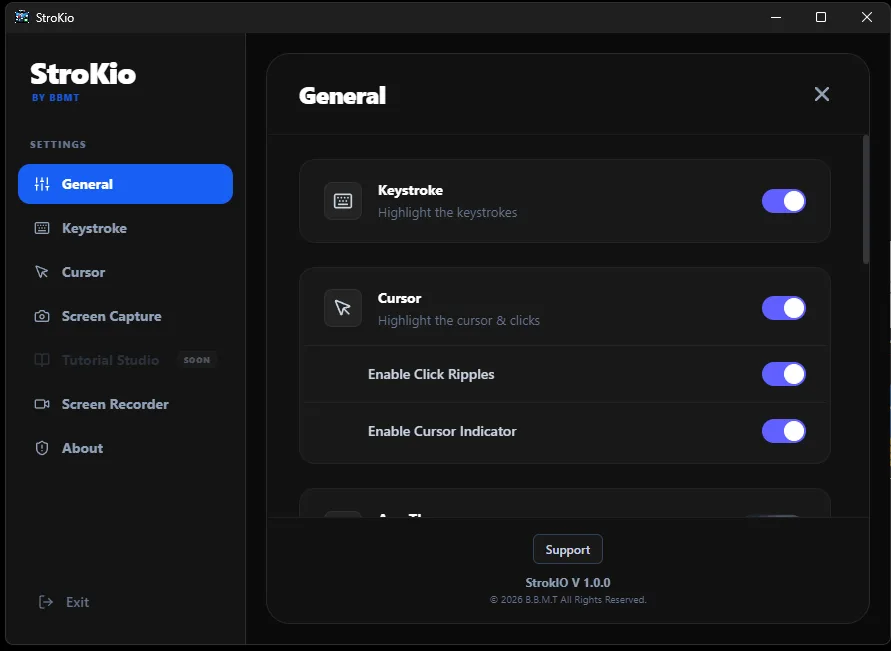
Task: Click the 'BY BBMT' subtitle
Action: click(56, 98)
